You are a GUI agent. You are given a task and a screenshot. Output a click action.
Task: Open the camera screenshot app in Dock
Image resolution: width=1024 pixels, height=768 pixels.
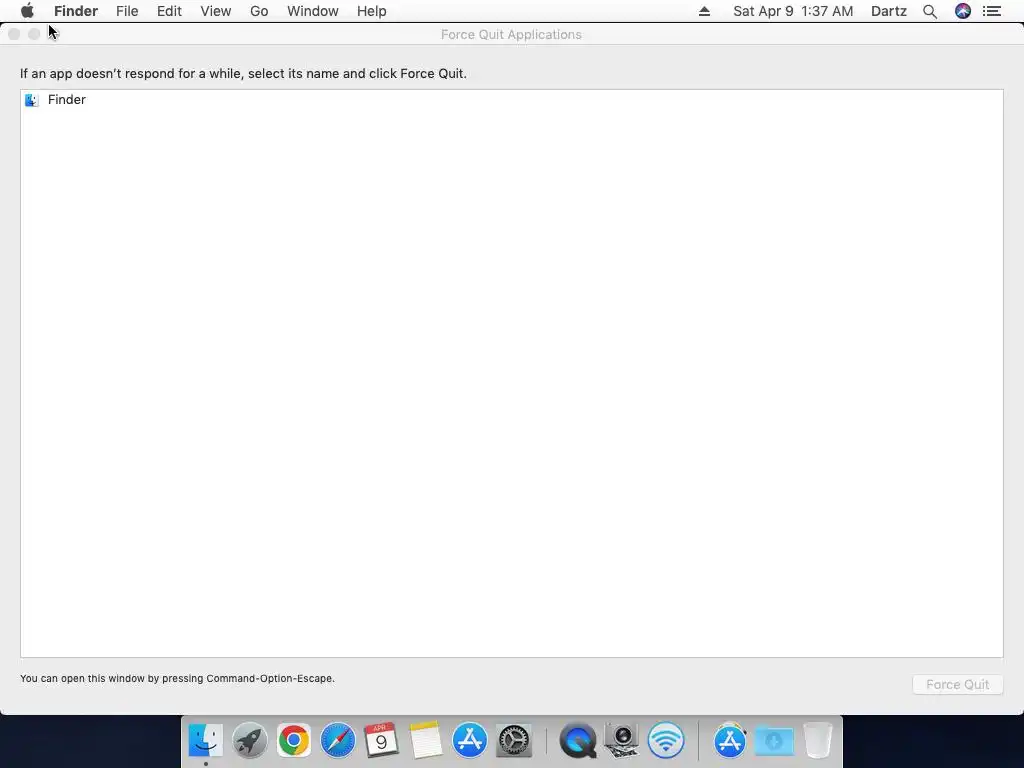click(621, 741)
